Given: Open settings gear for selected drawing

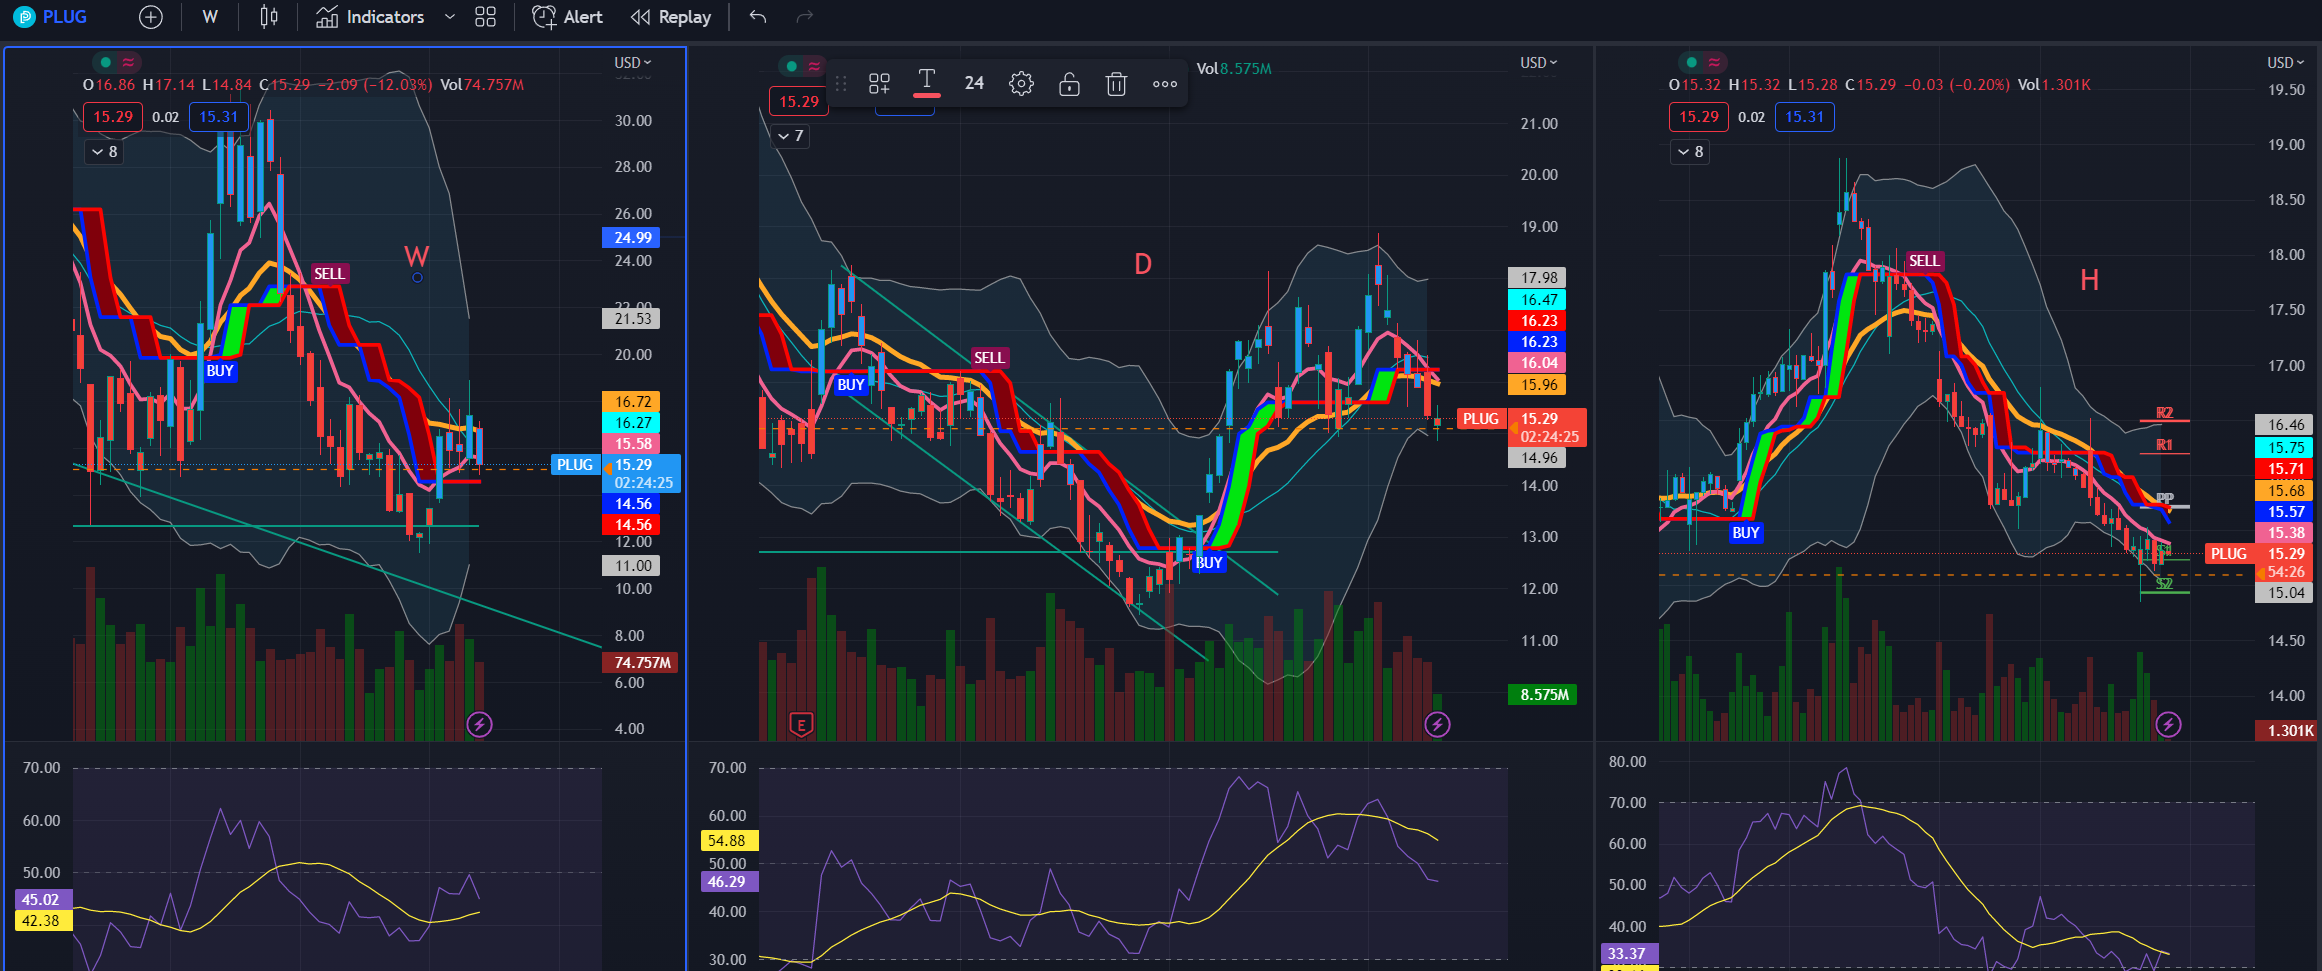Looking at the screenshot, I should (1021, 84).
